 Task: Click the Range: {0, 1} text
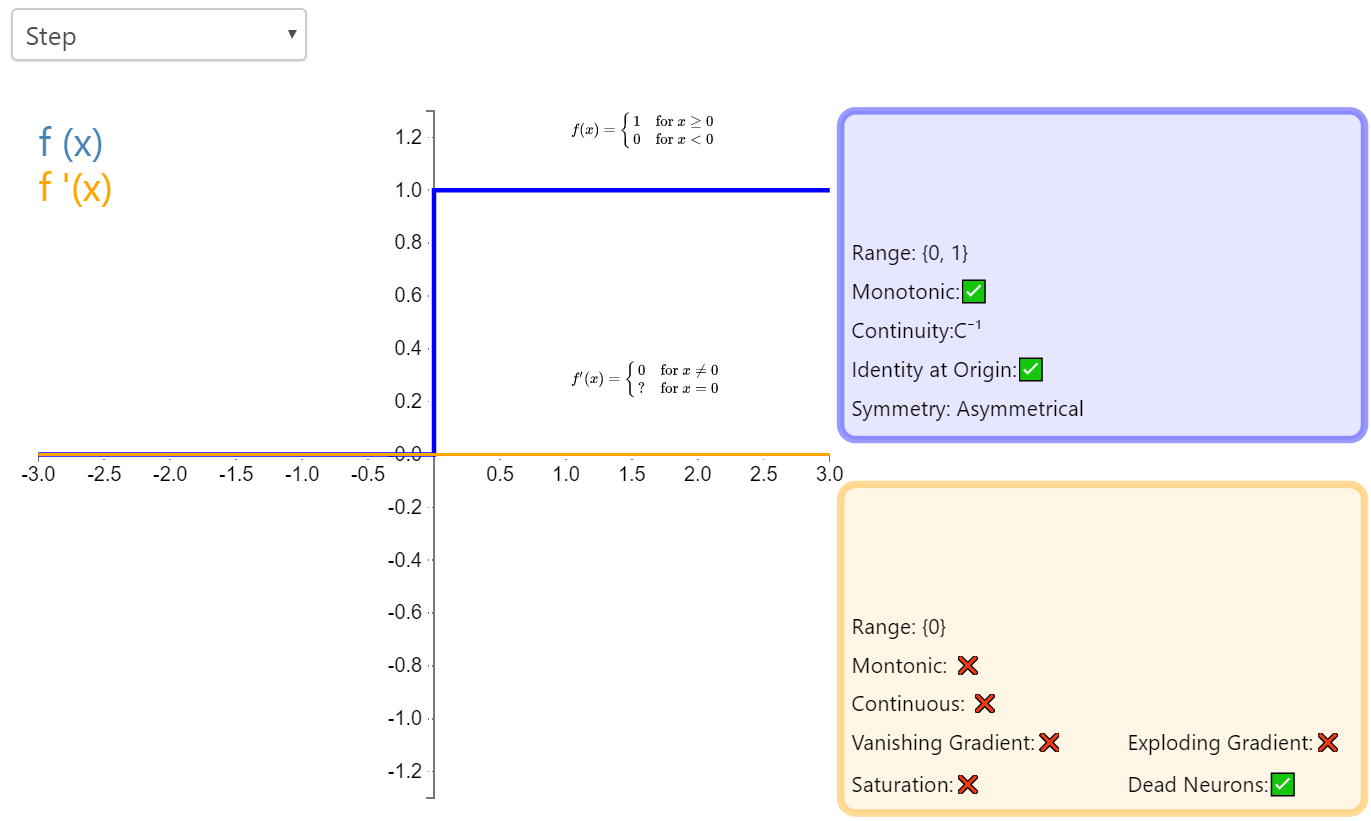pyautogui.click(x=910, y=254)
